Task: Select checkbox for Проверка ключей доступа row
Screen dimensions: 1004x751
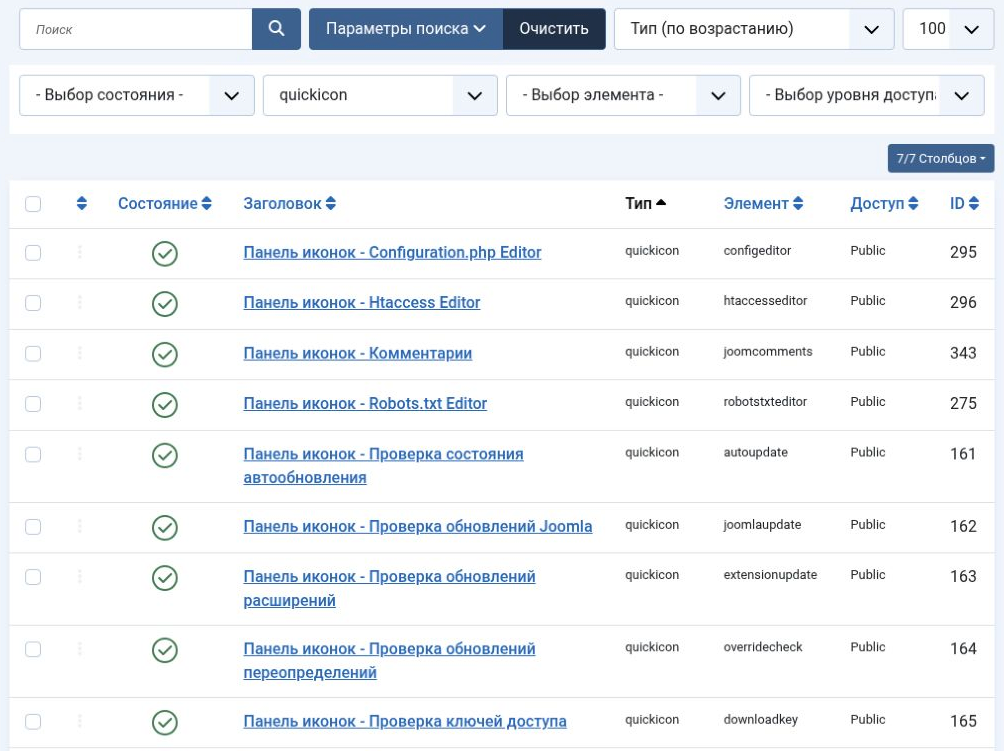Action: [33, 722]
